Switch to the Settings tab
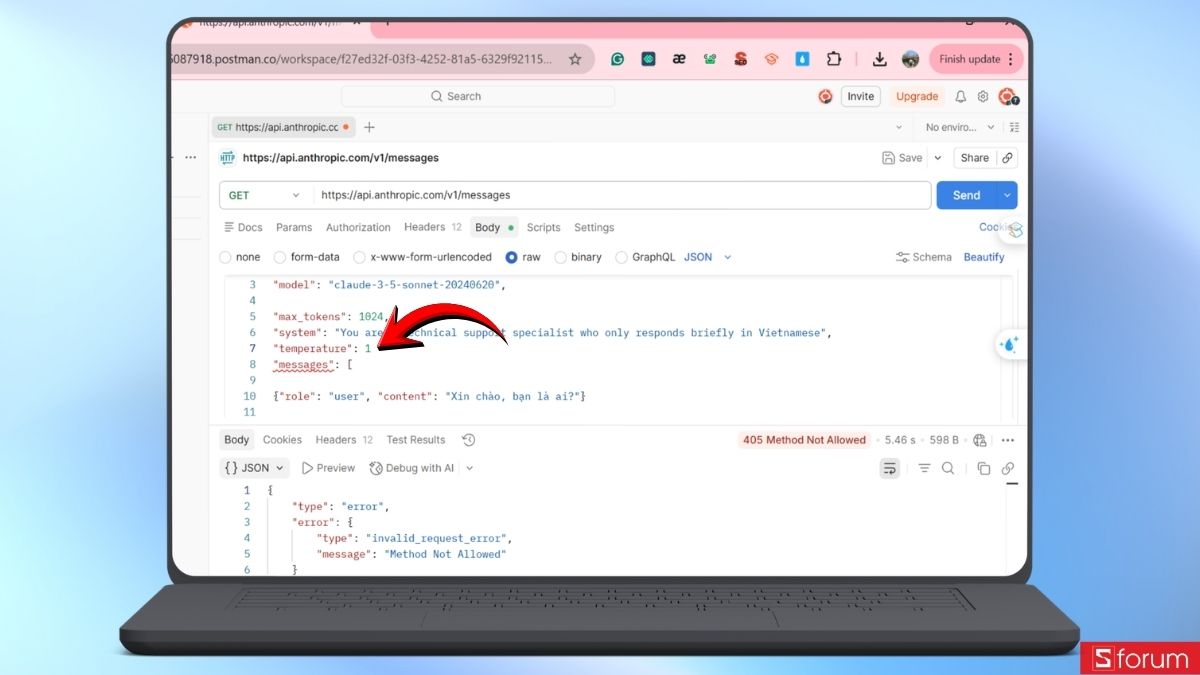The image size is (1200, 675). [x=594, y=228]
